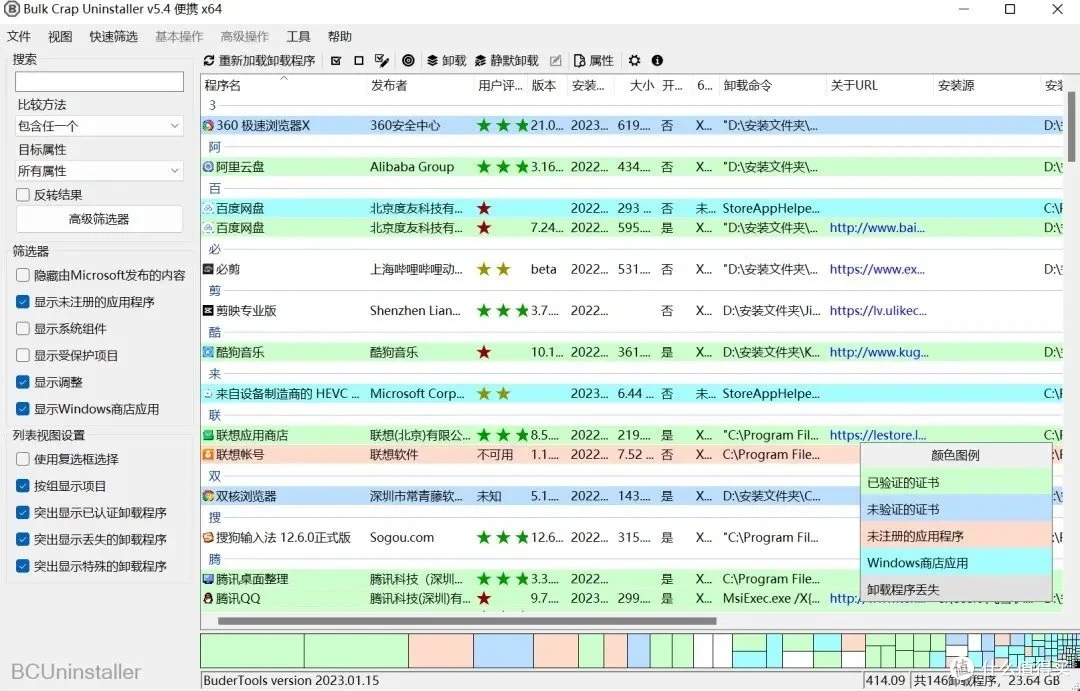
Task: Open settings via gear toolbar icon
Action: [634, 61]
